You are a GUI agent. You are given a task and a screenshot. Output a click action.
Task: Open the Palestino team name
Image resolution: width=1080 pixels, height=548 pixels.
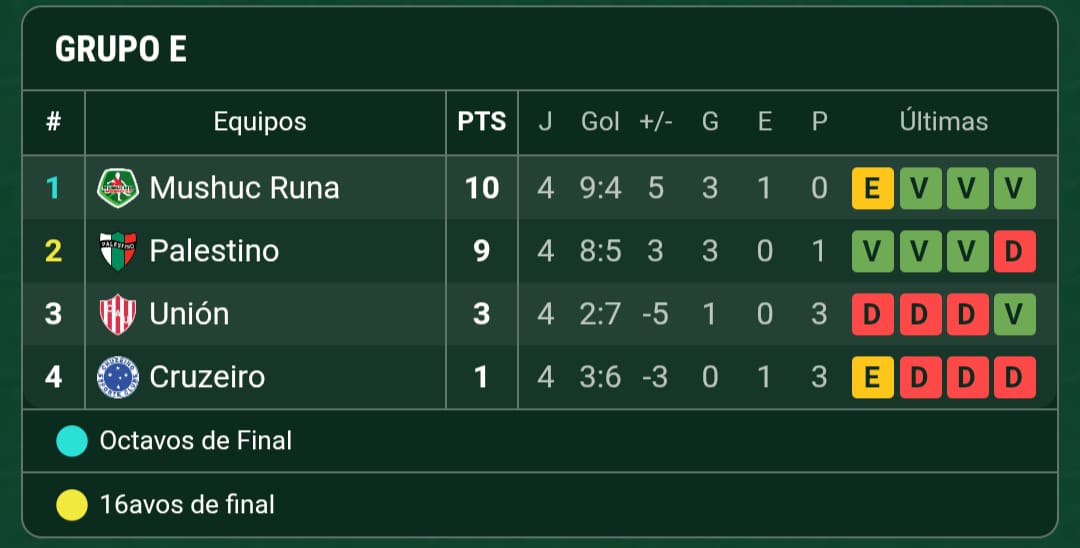click(x=214, y=251)
